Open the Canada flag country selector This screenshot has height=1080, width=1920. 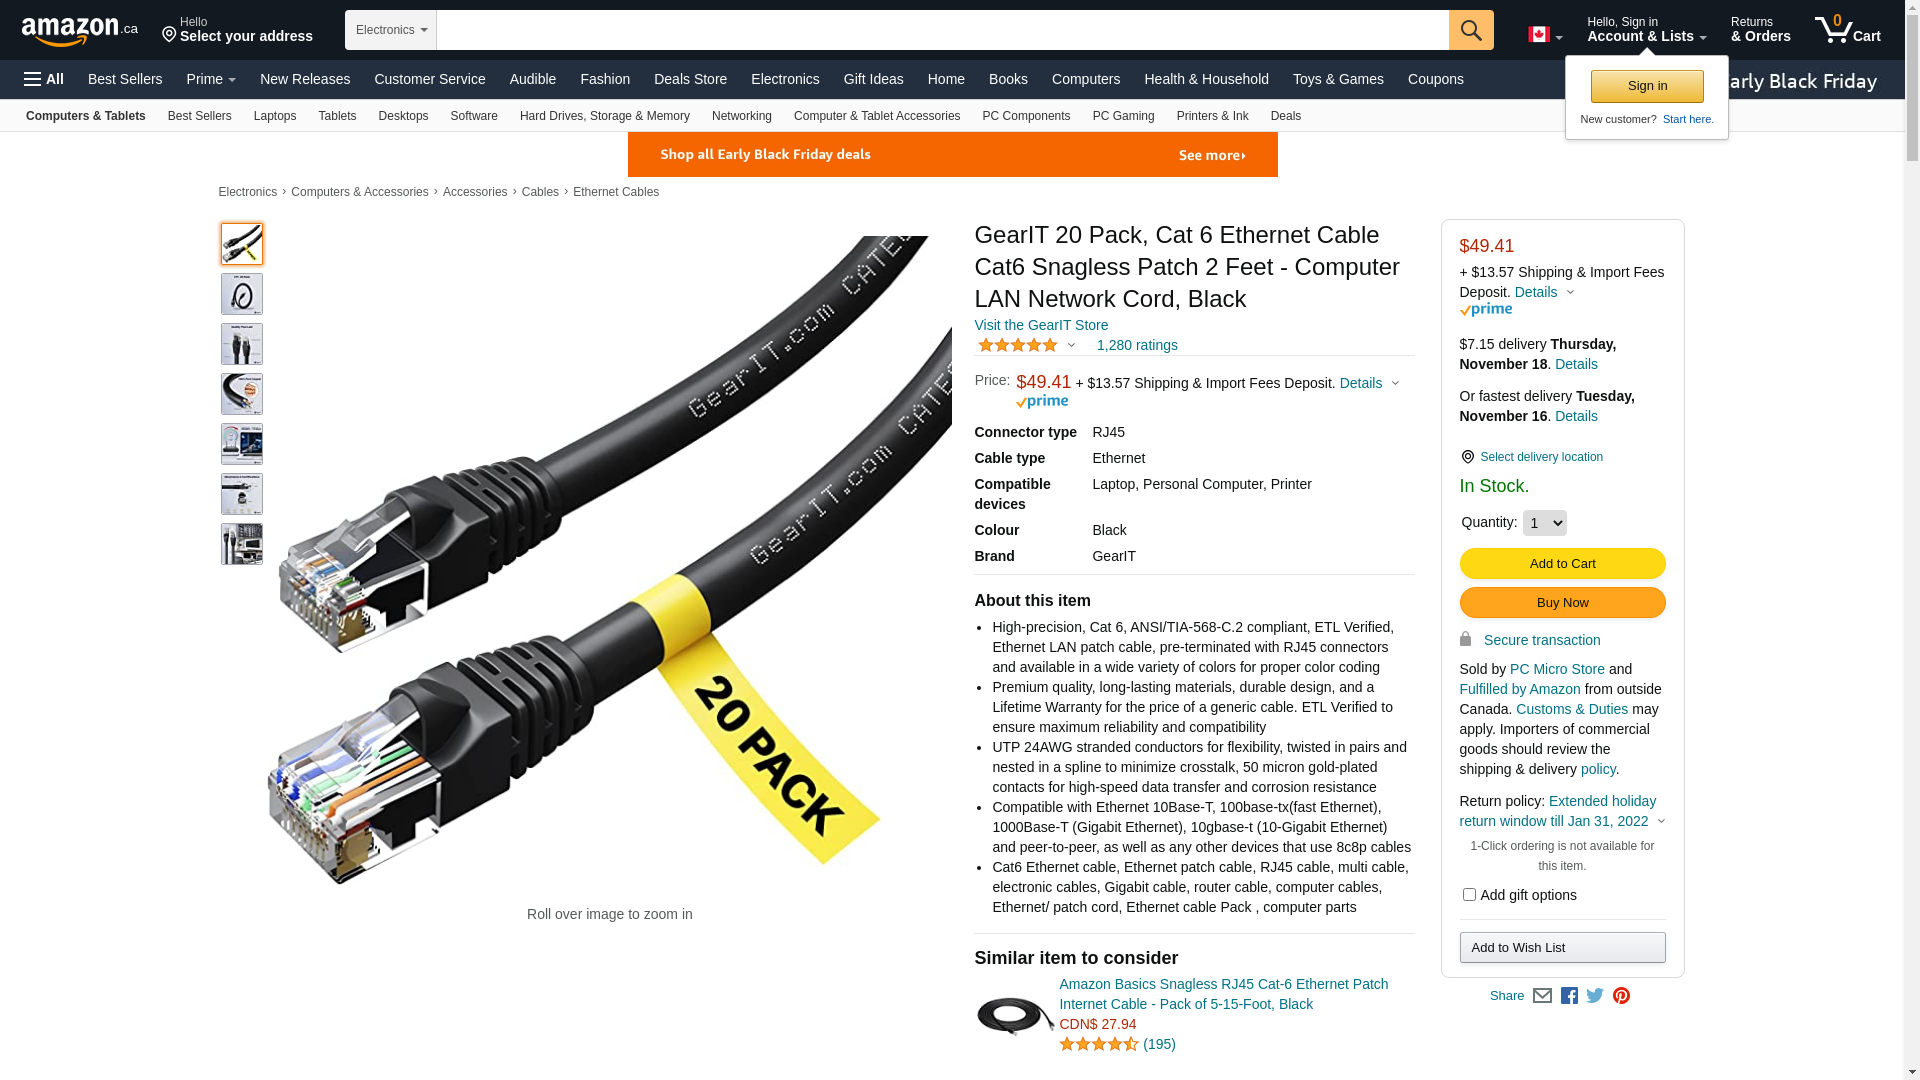[x=1545, y=35]
